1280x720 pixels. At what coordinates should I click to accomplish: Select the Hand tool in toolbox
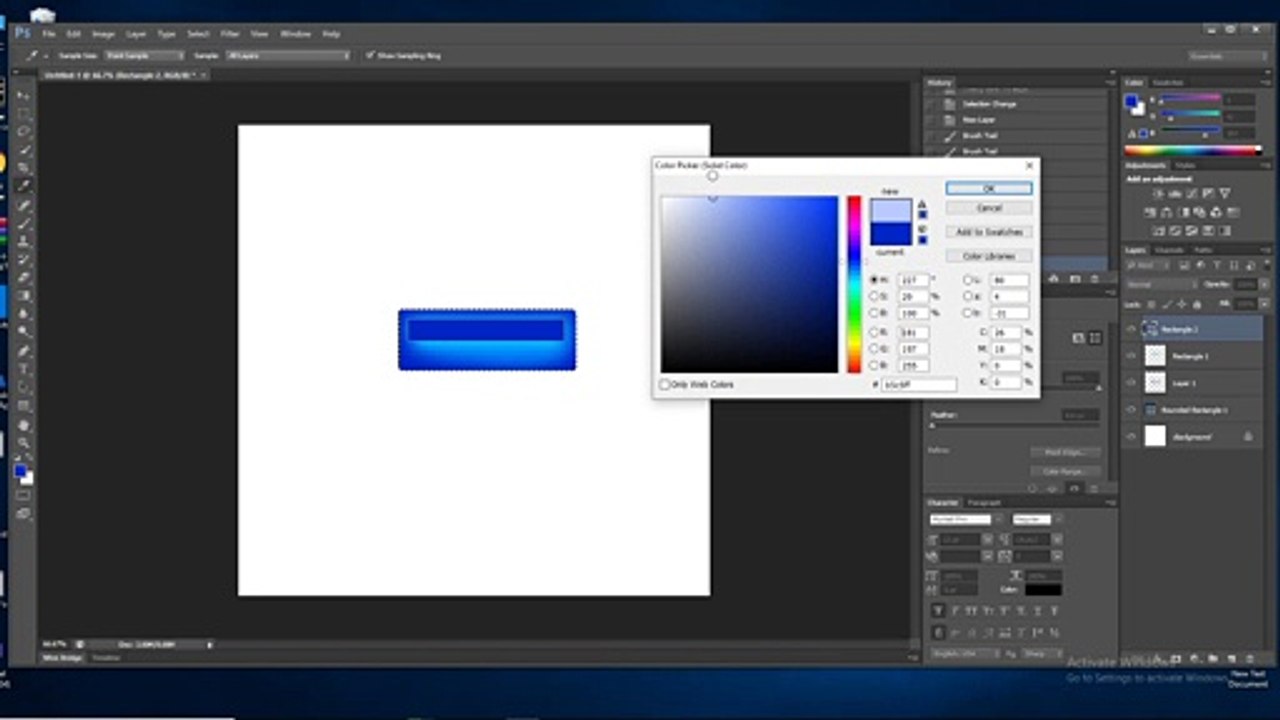pyautogui.click(x=24, y=425)
